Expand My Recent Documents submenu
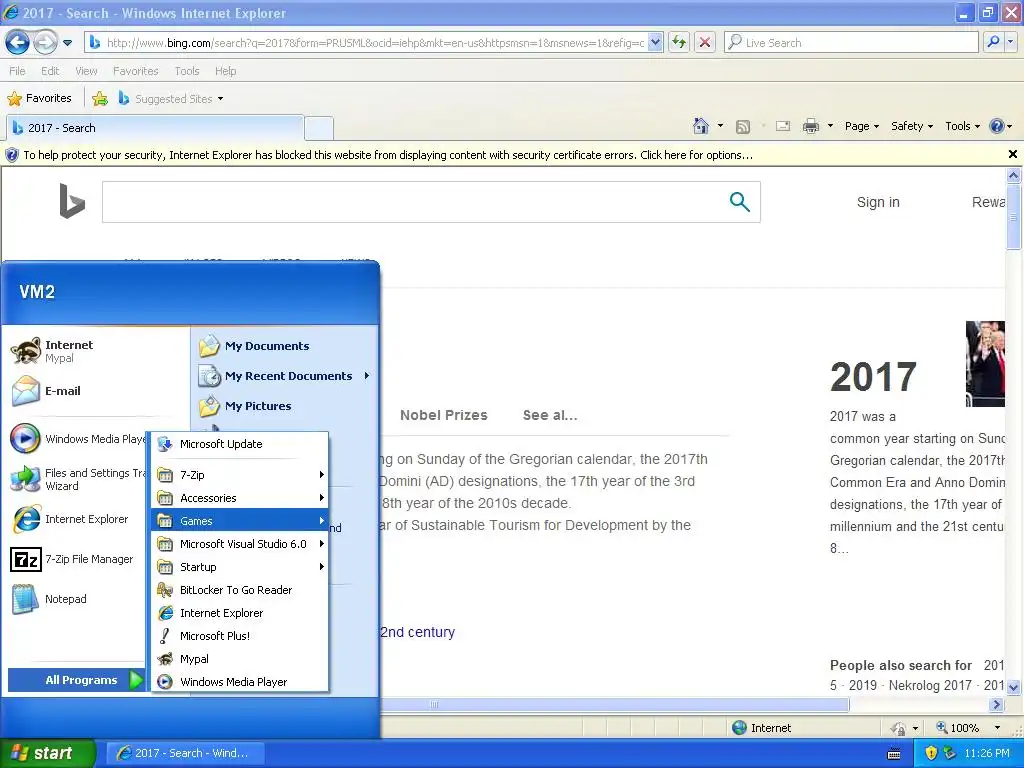This screenshot has width=1024, height=768. [285, 376]
